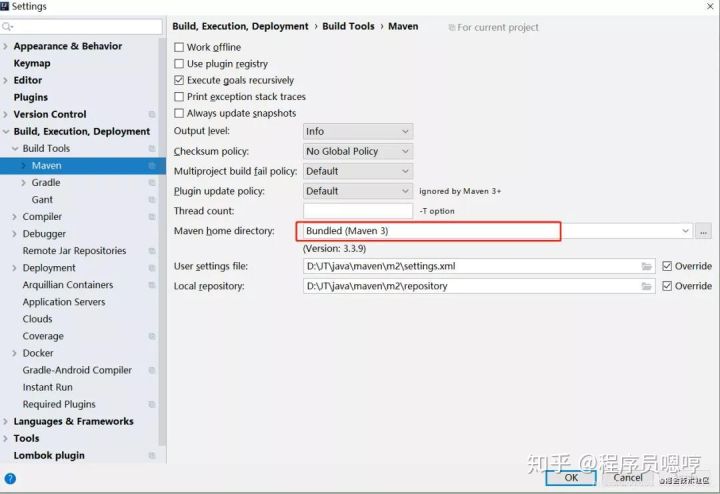This screenshot has height=494, width=720.
Task: Collapse Build Tools node
Action: (15, 148)
